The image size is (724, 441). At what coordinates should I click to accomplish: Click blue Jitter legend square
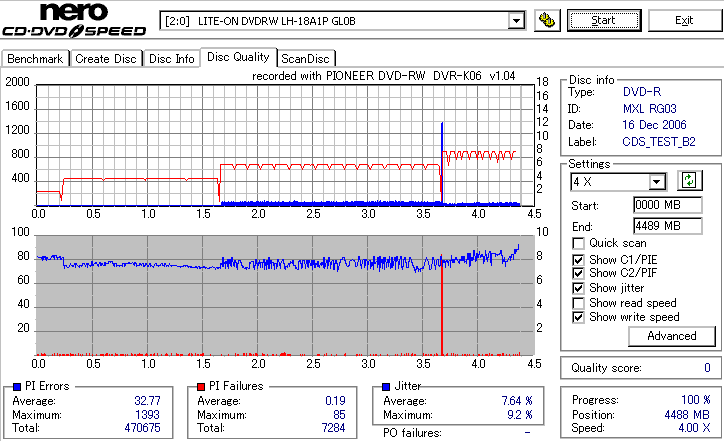[386, 387]
